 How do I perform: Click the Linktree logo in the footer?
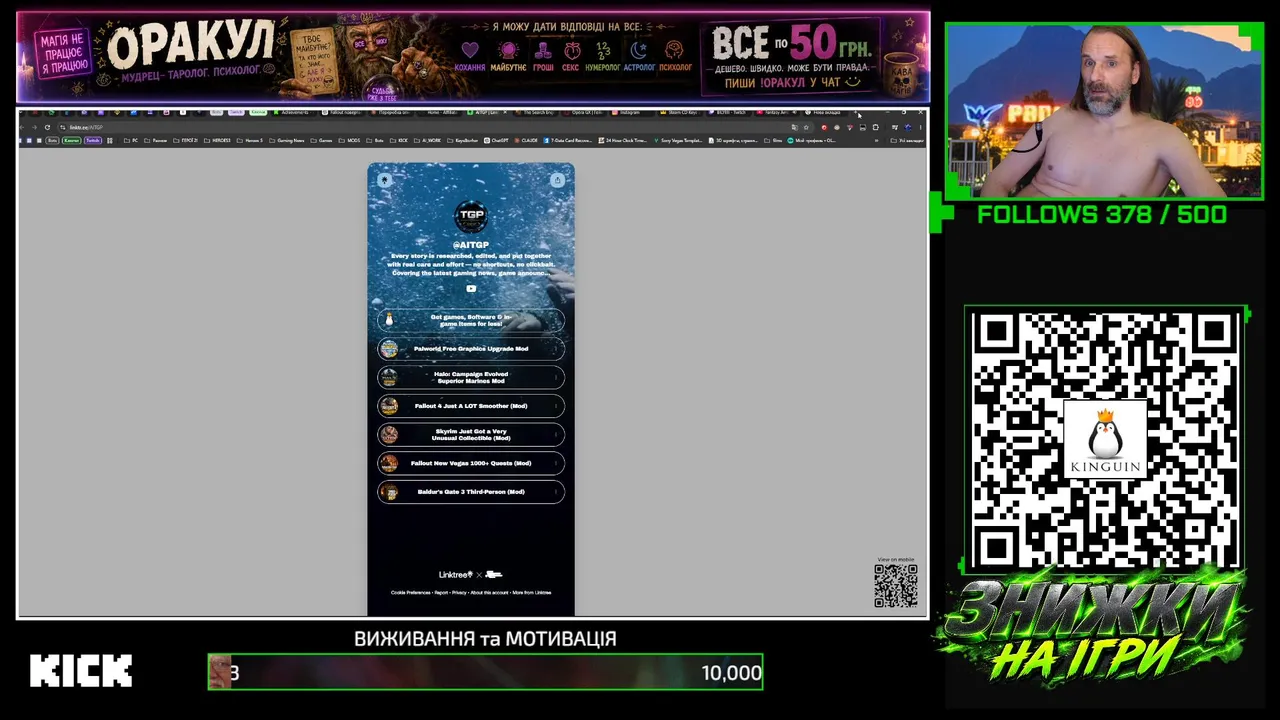pyautogui.click(x=456, y=575)
